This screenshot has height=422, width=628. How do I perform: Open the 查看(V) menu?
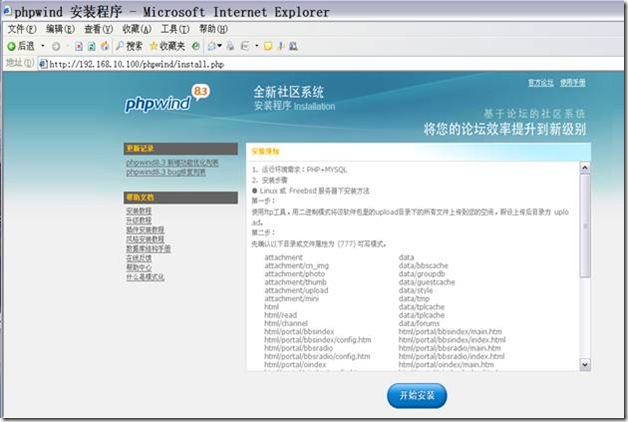click(99, 29)
